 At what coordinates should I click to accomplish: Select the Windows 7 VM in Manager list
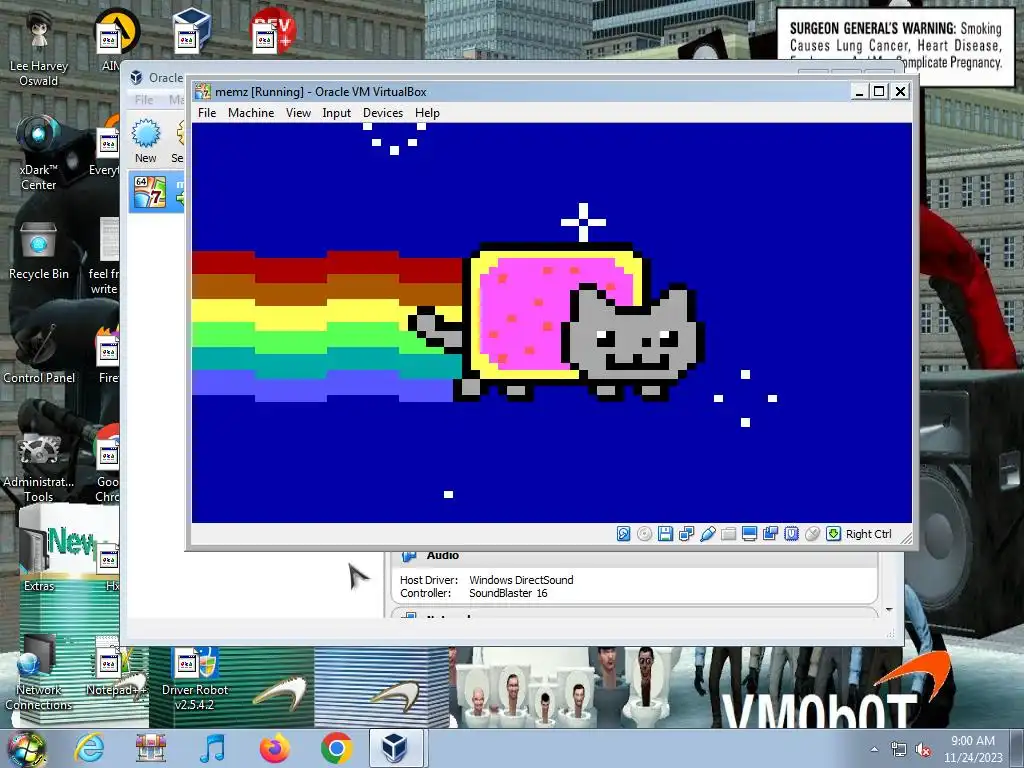tap(157, 192)
